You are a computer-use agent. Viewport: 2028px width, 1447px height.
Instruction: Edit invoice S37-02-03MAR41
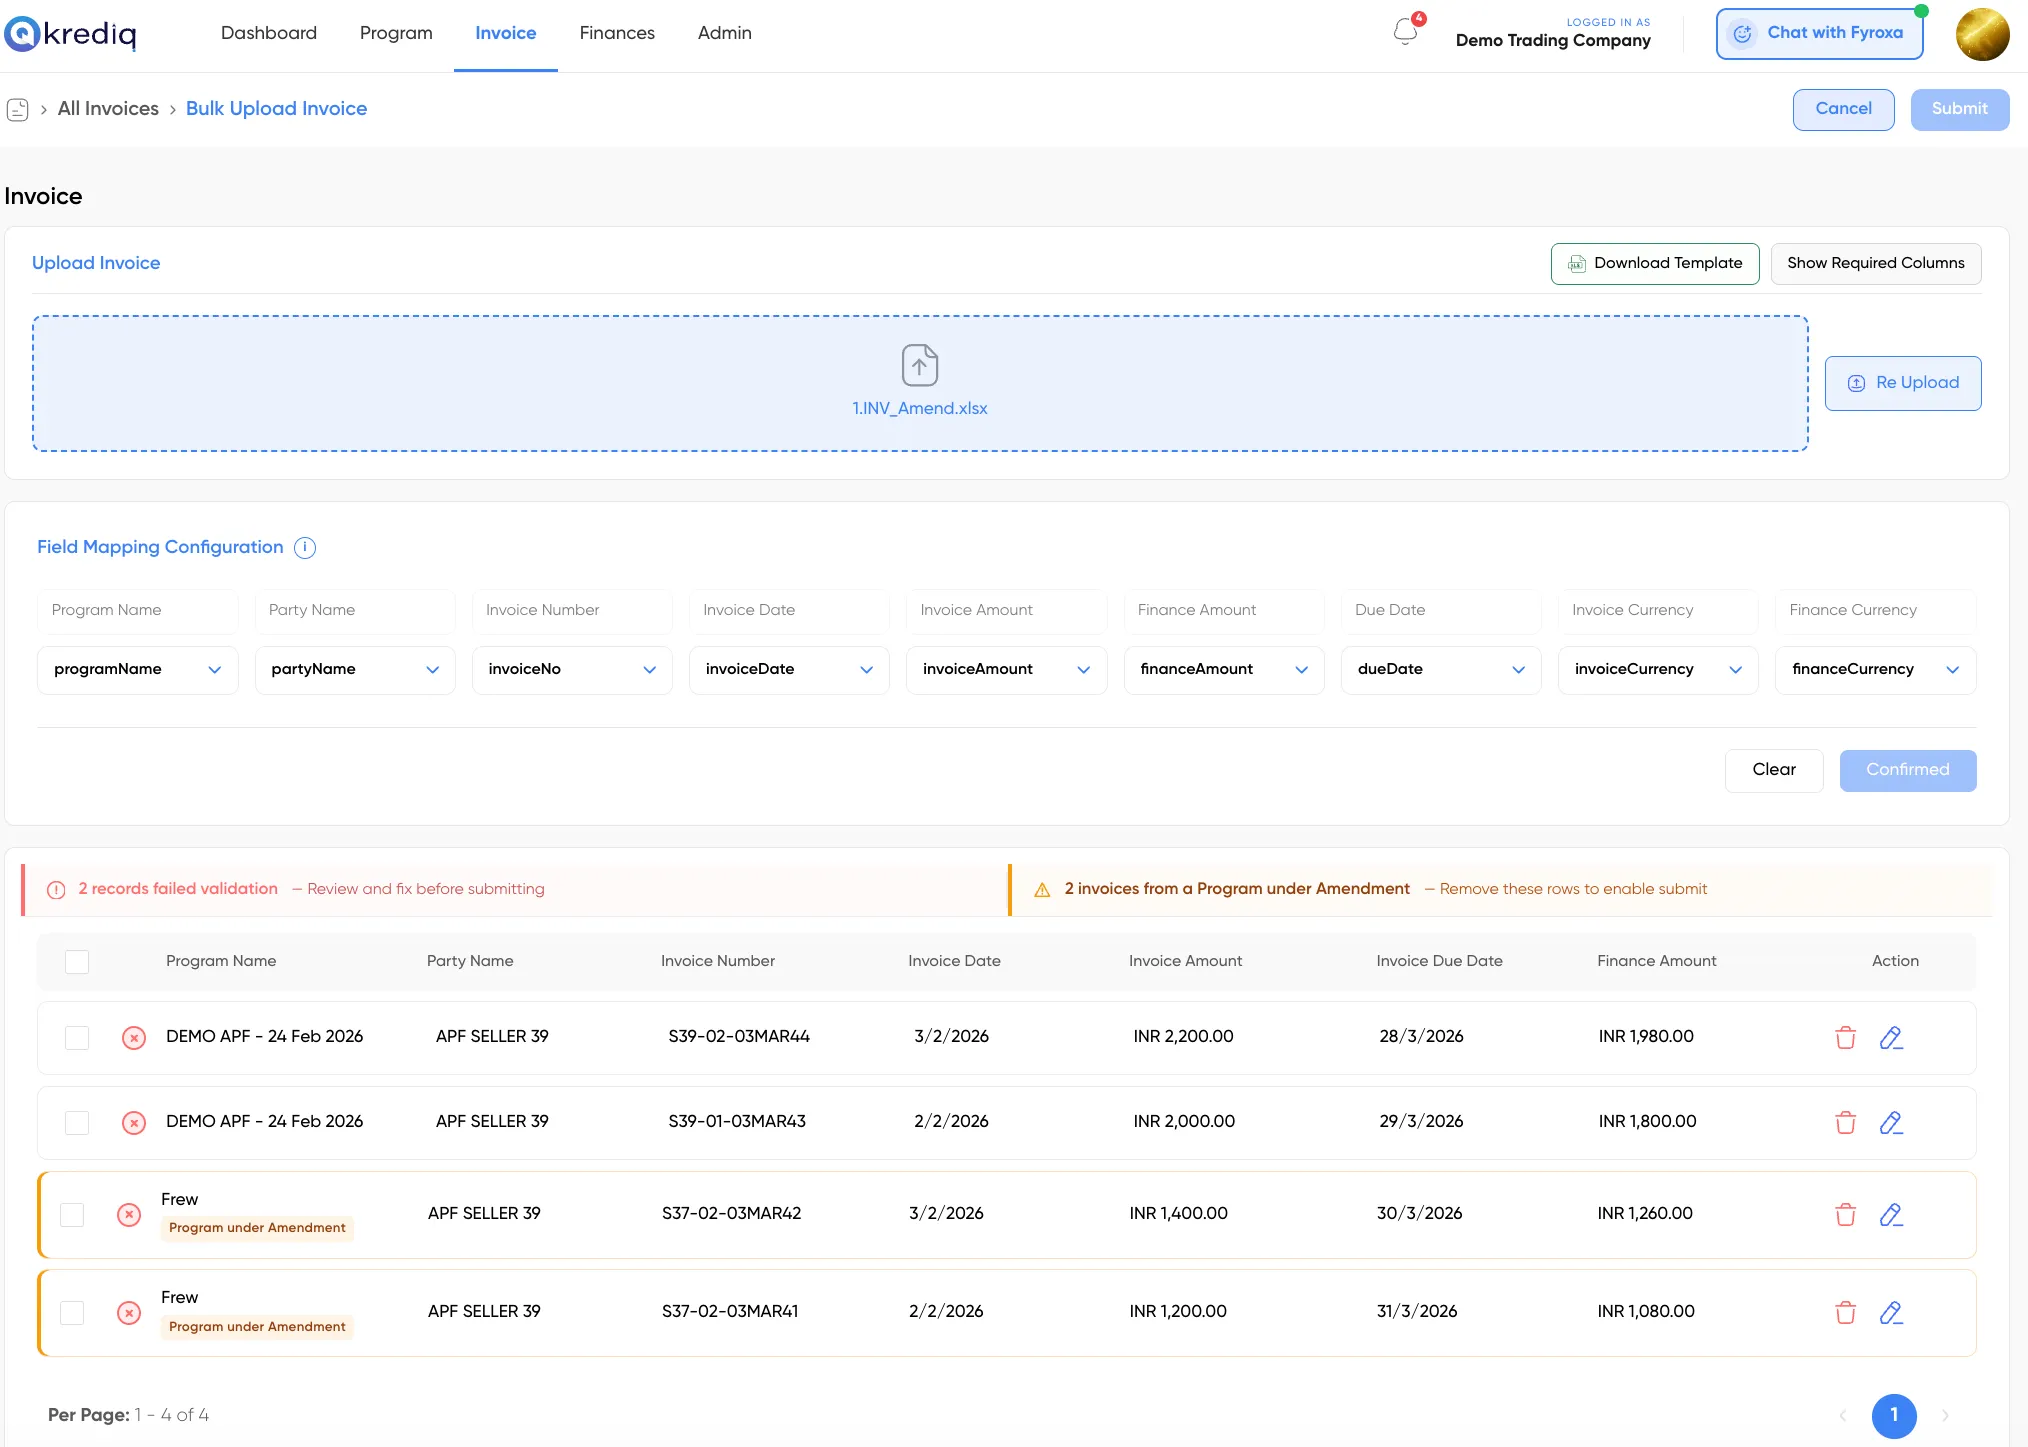tap(1890, 1312)
